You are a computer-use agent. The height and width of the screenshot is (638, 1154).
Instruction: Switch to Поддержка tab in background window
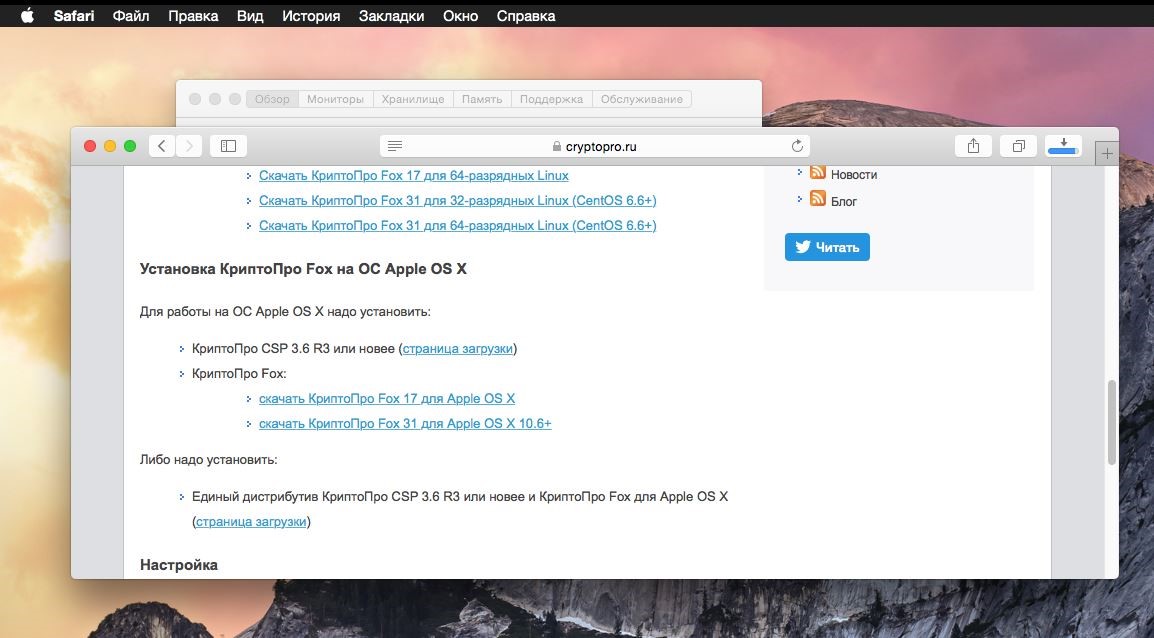(x=551, y=99)
